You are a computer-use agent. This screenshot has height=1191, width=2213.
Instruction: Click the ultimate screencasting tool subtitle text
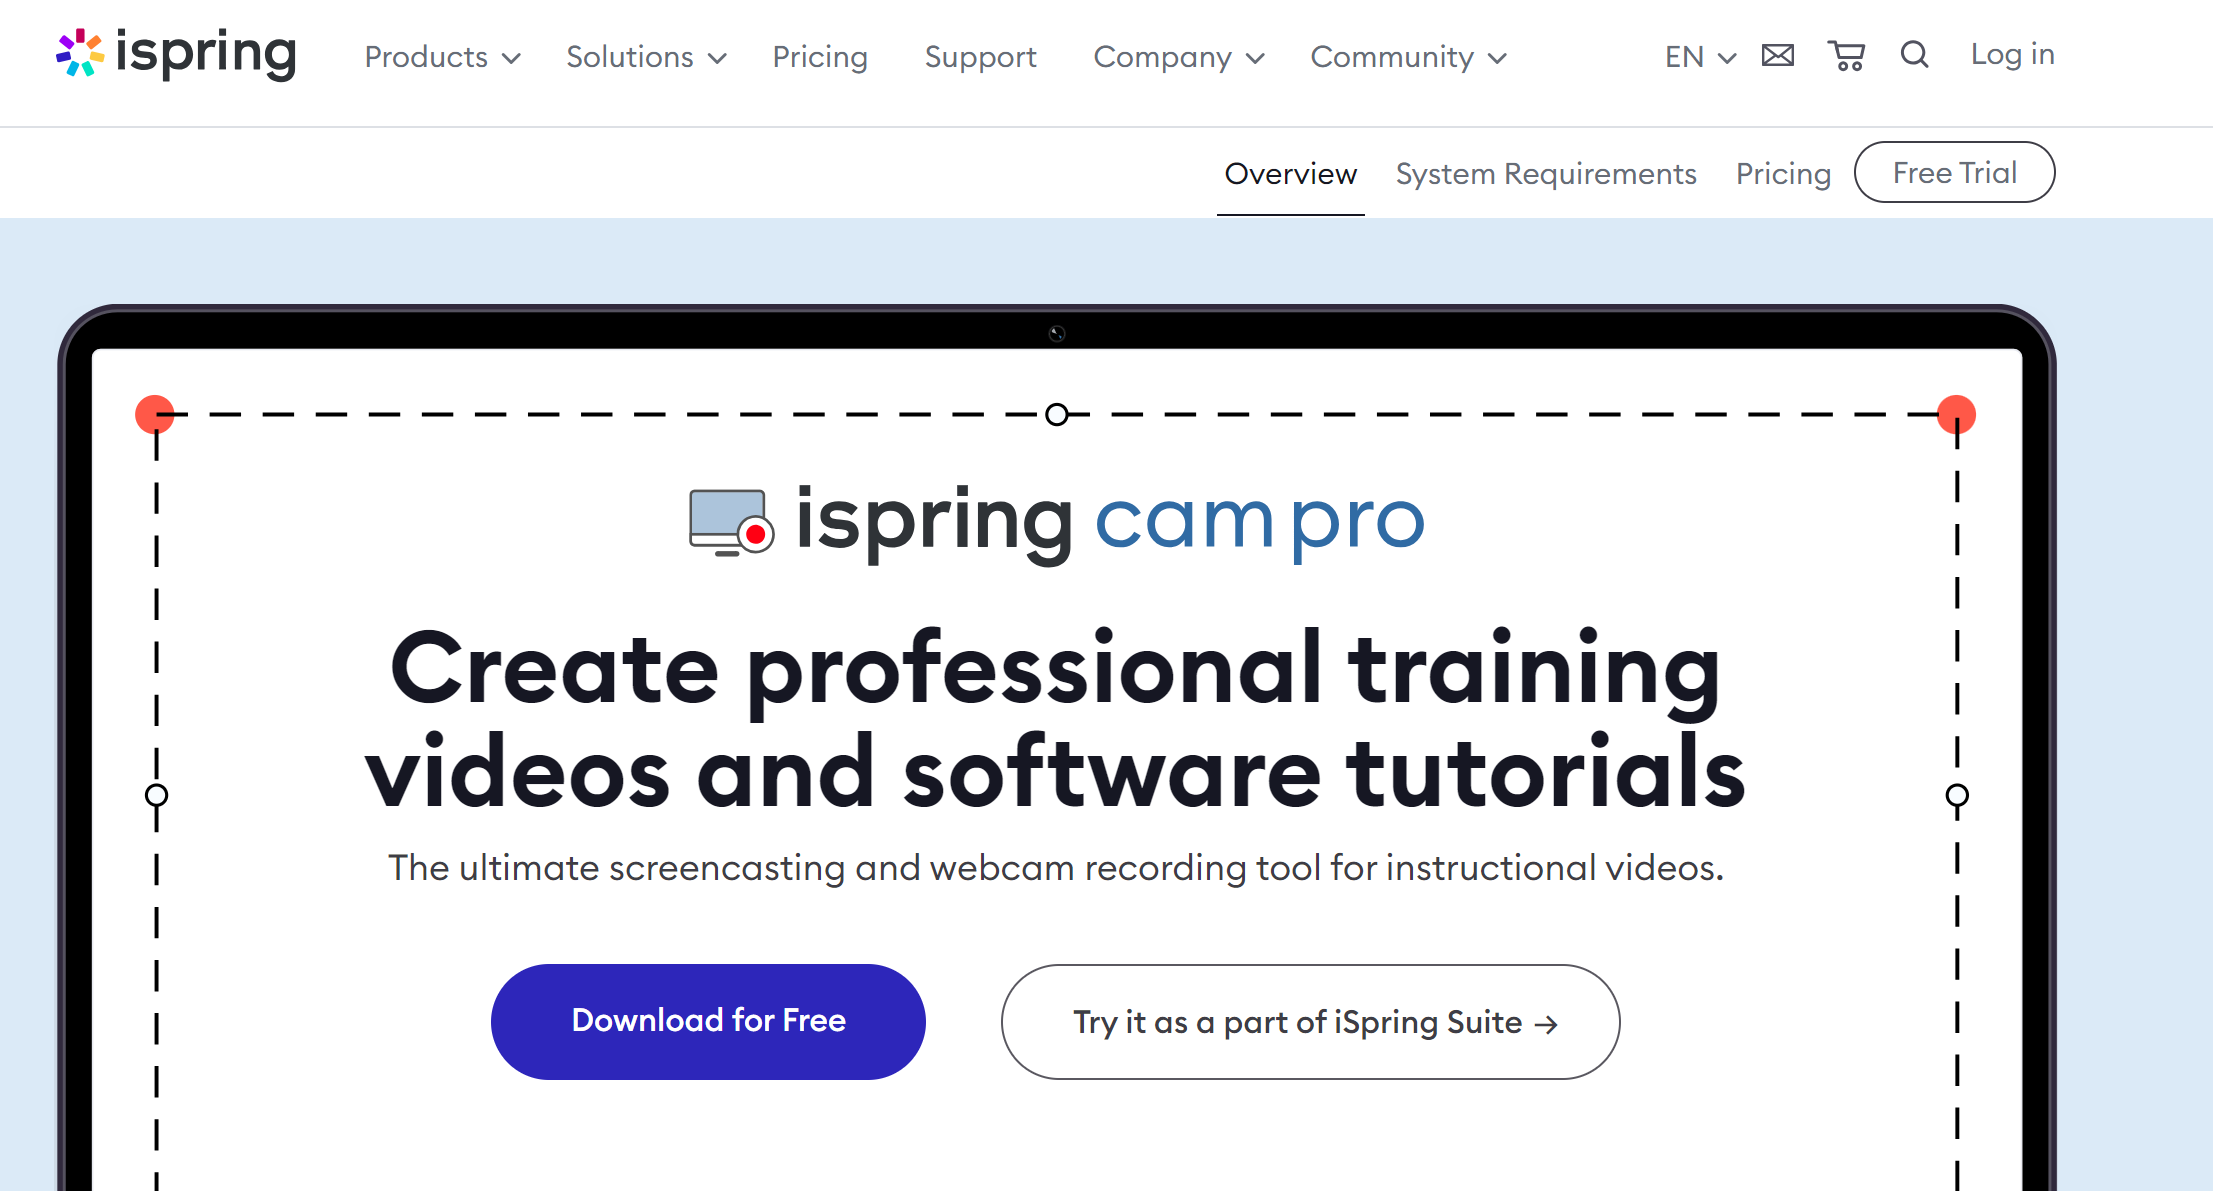coord(1056,867)
